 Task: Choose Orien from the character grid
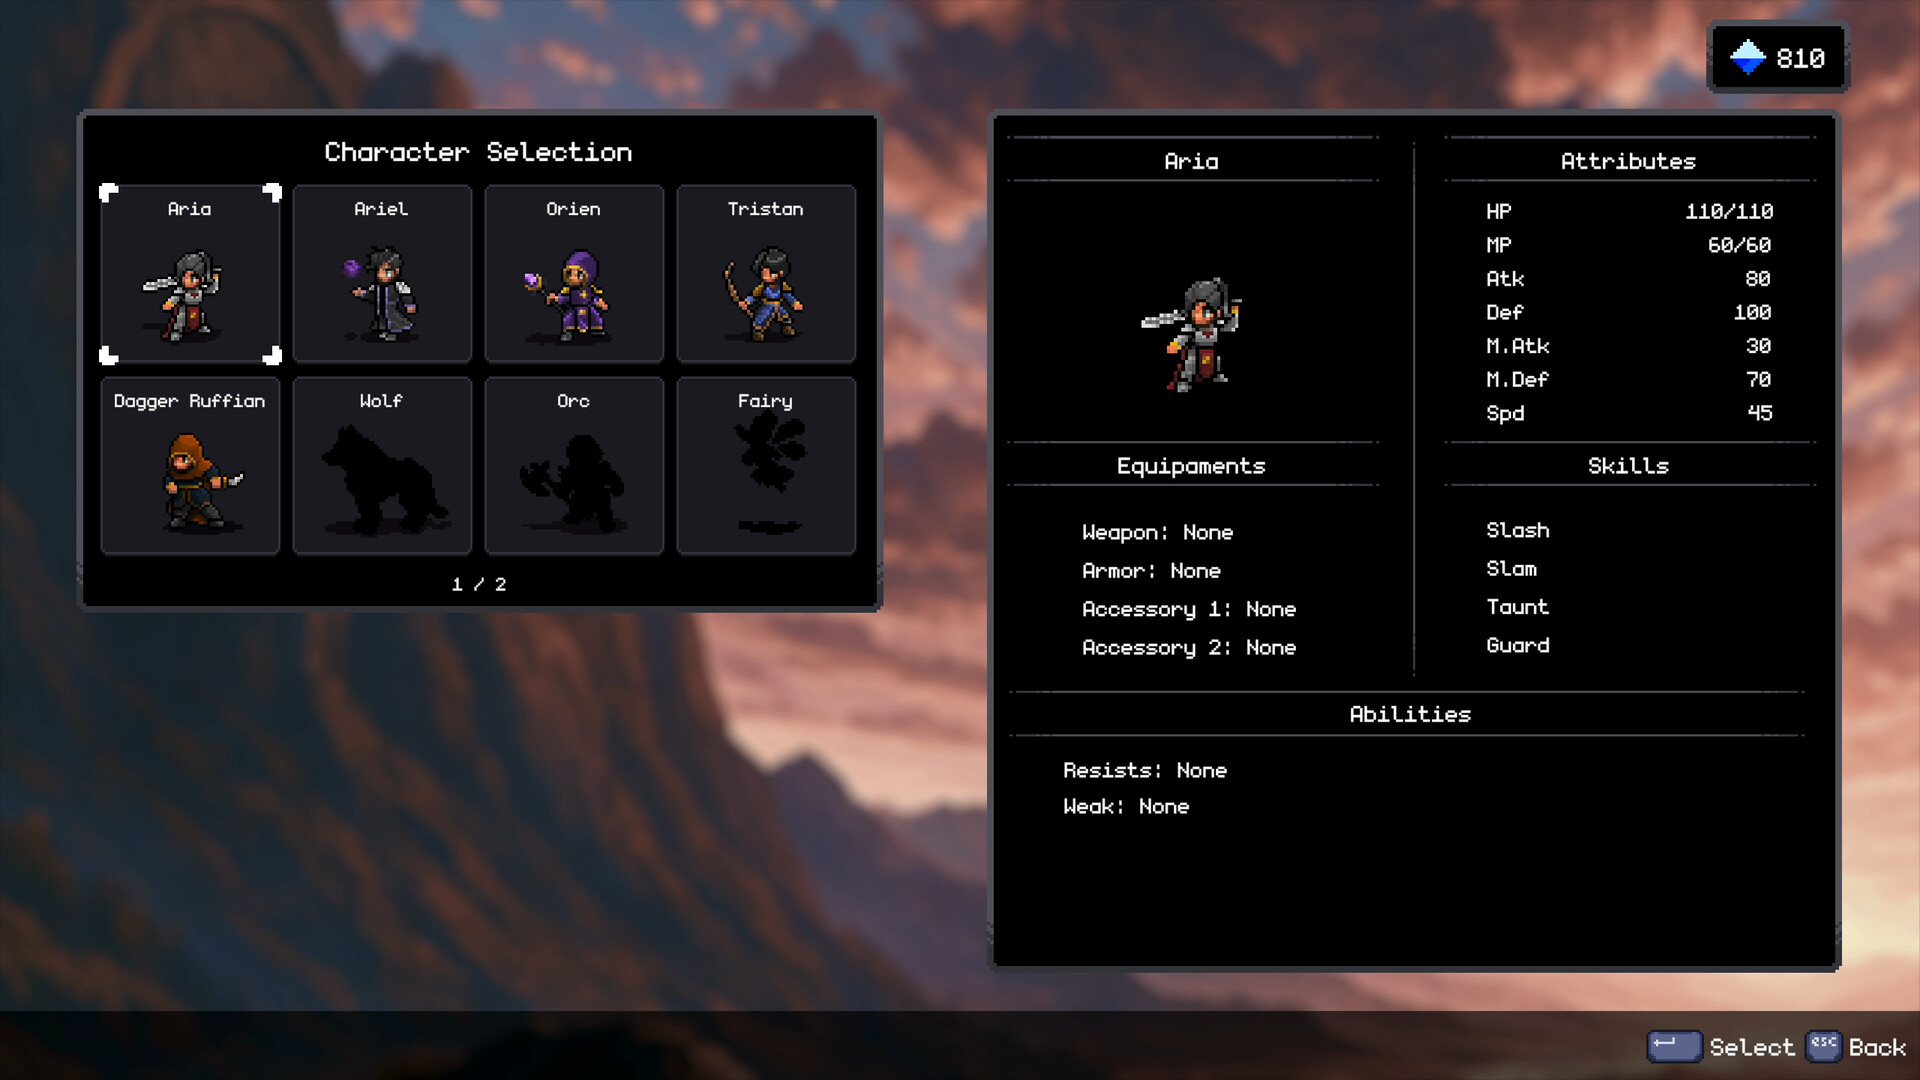pos(574,275)
